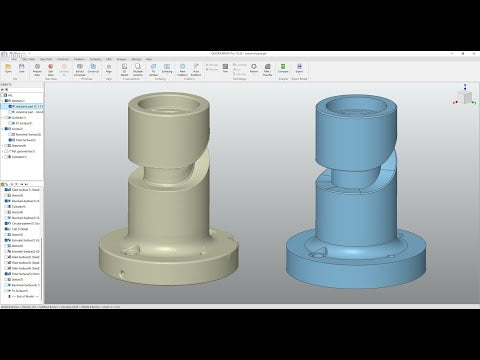Click the Open file icon in ribbon
Image resolution: width=480 pixels, height=360 pixels.
[x=8, y=68]
